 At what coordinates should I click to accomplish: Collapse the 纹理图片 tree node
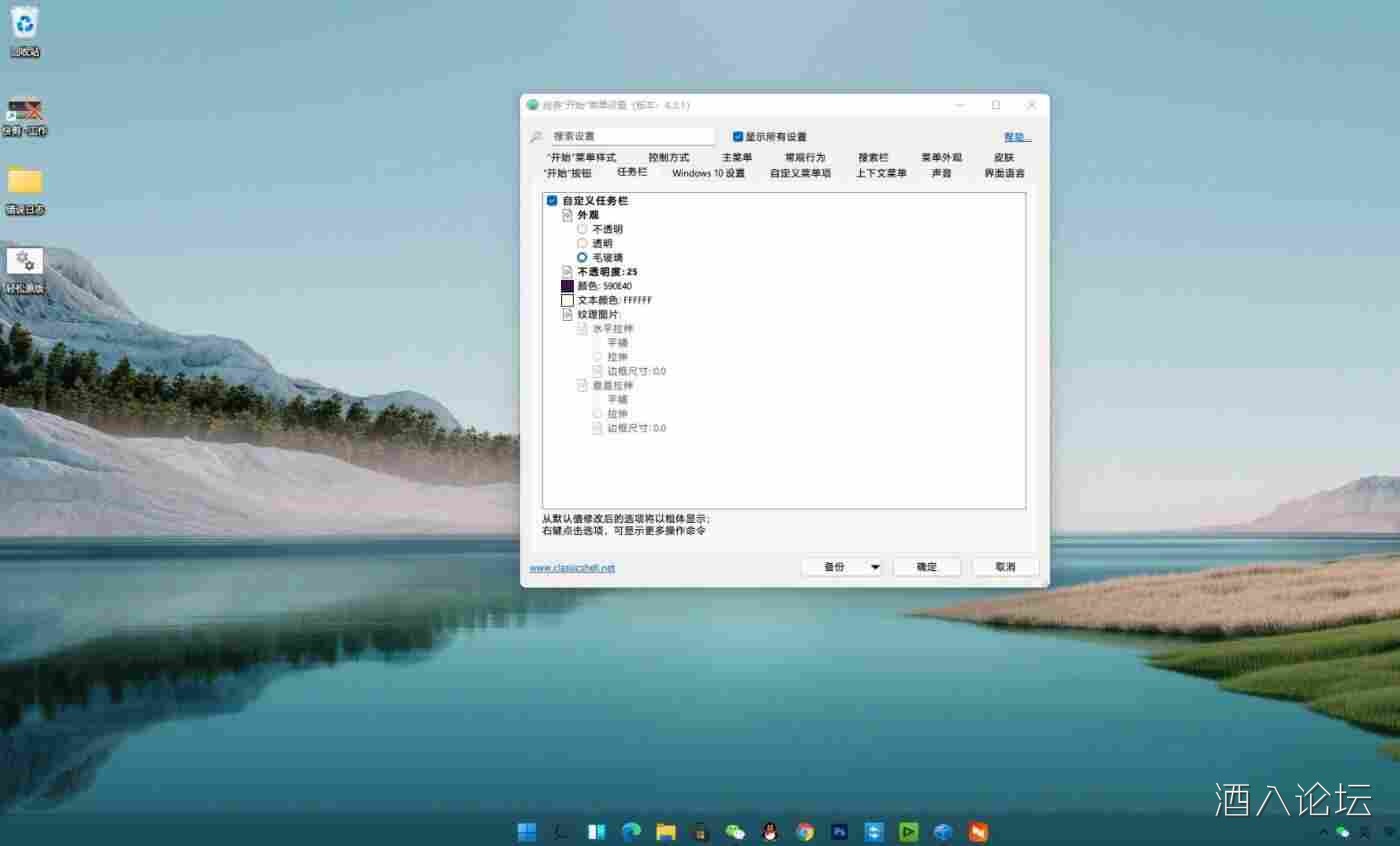point(568,314)
